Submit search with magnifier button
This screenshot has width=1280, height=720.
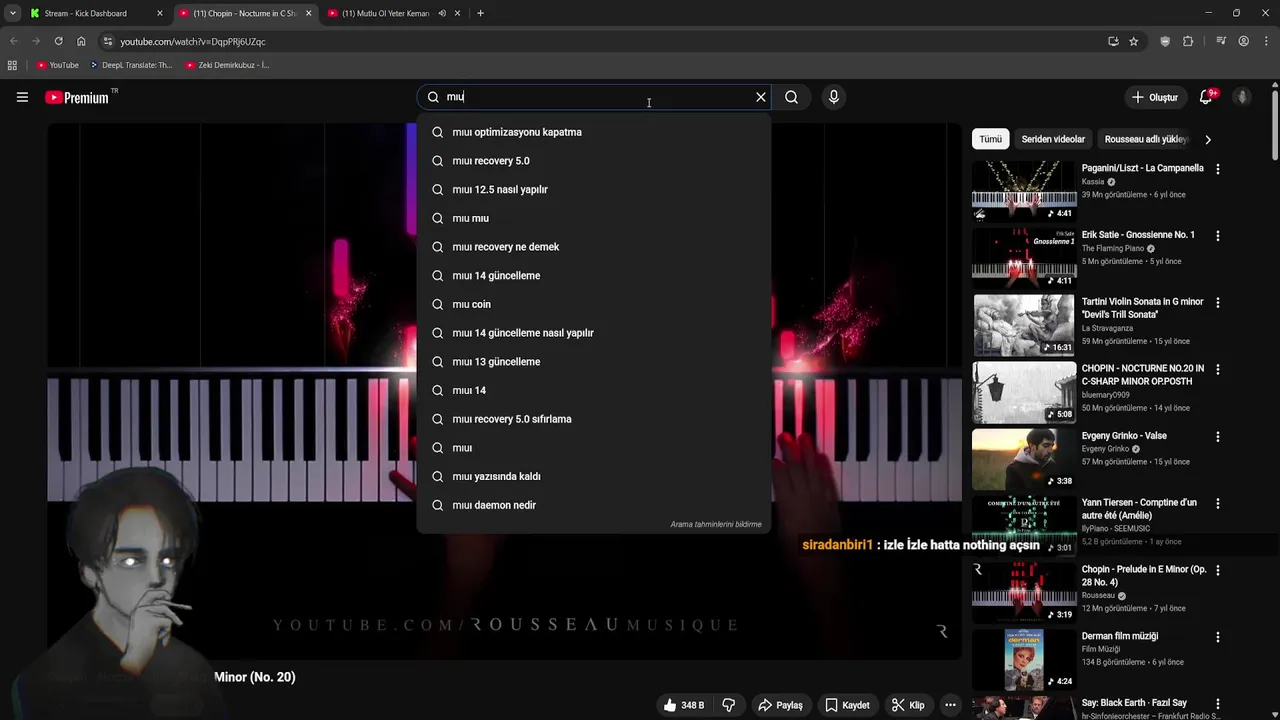(x=791, y=97)
